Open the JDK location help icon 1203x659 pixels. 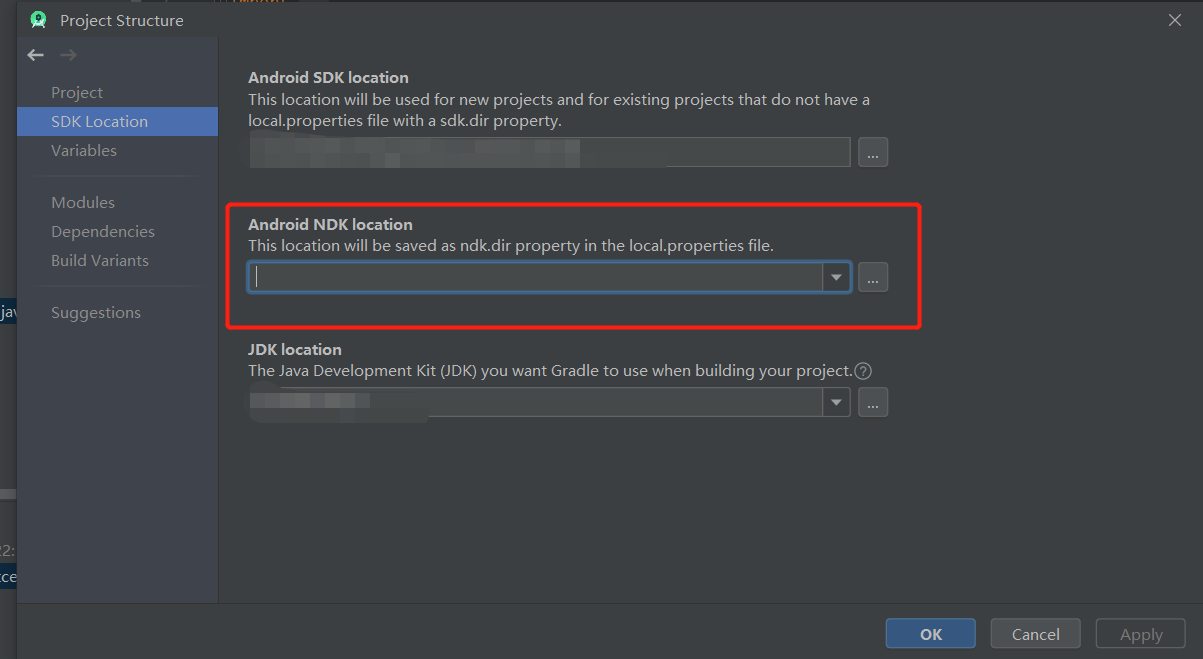coord(864,371)
